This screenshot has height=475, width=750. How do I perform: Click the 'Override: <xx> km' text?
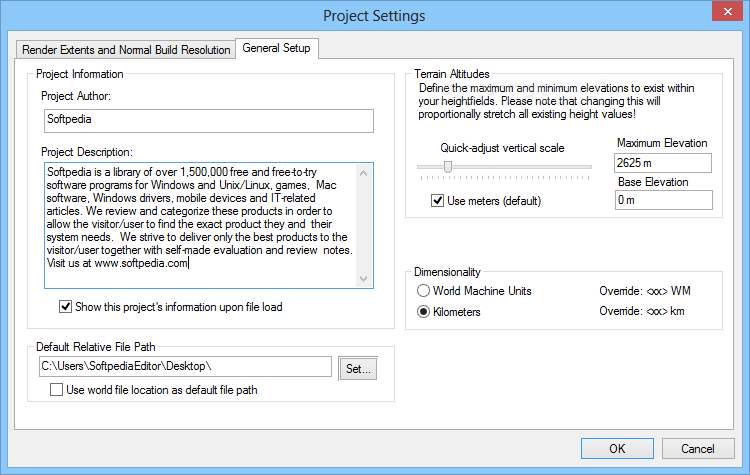click(x=641, y=311)
